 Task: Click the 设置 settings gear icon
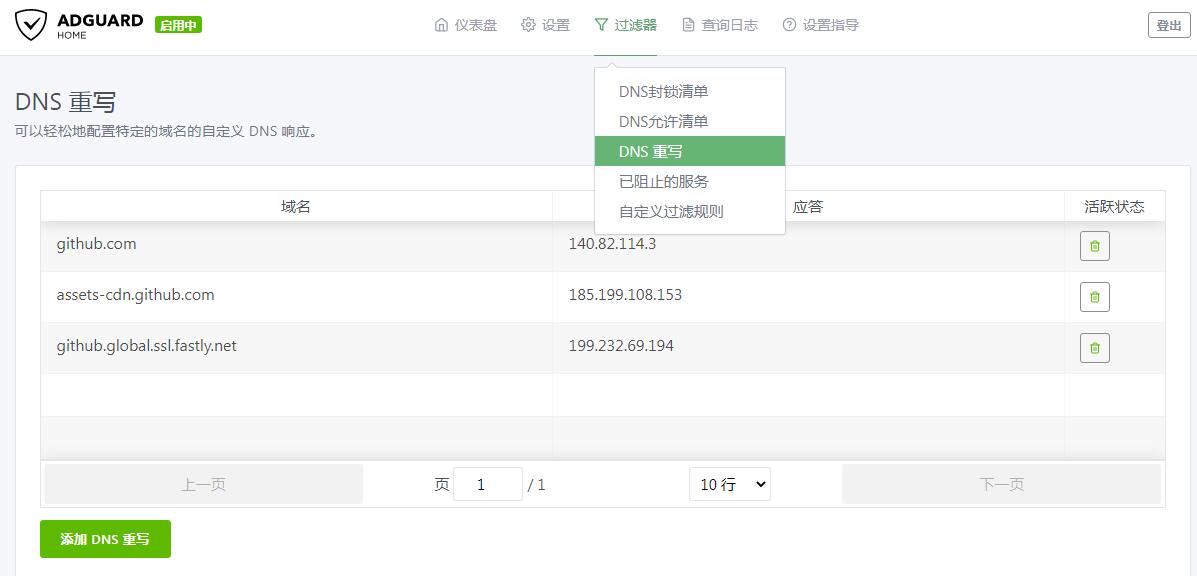(528, 24)
